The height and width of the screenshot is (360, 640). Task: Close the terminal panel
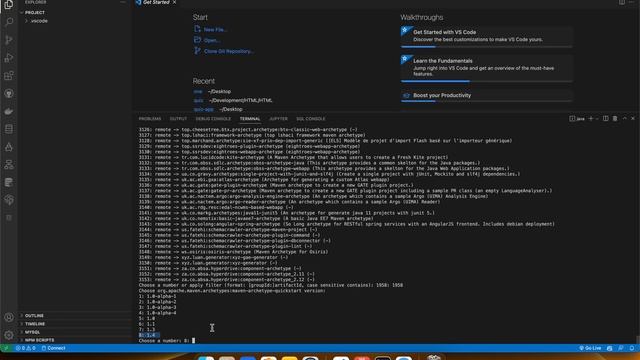[633, 118]
